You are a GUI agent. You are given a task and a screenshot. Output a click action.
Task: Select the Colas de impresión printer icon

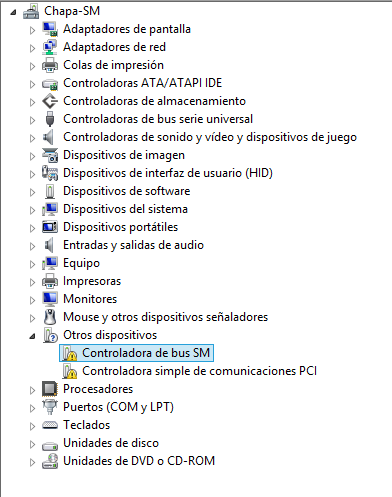[x=50, y=65]
